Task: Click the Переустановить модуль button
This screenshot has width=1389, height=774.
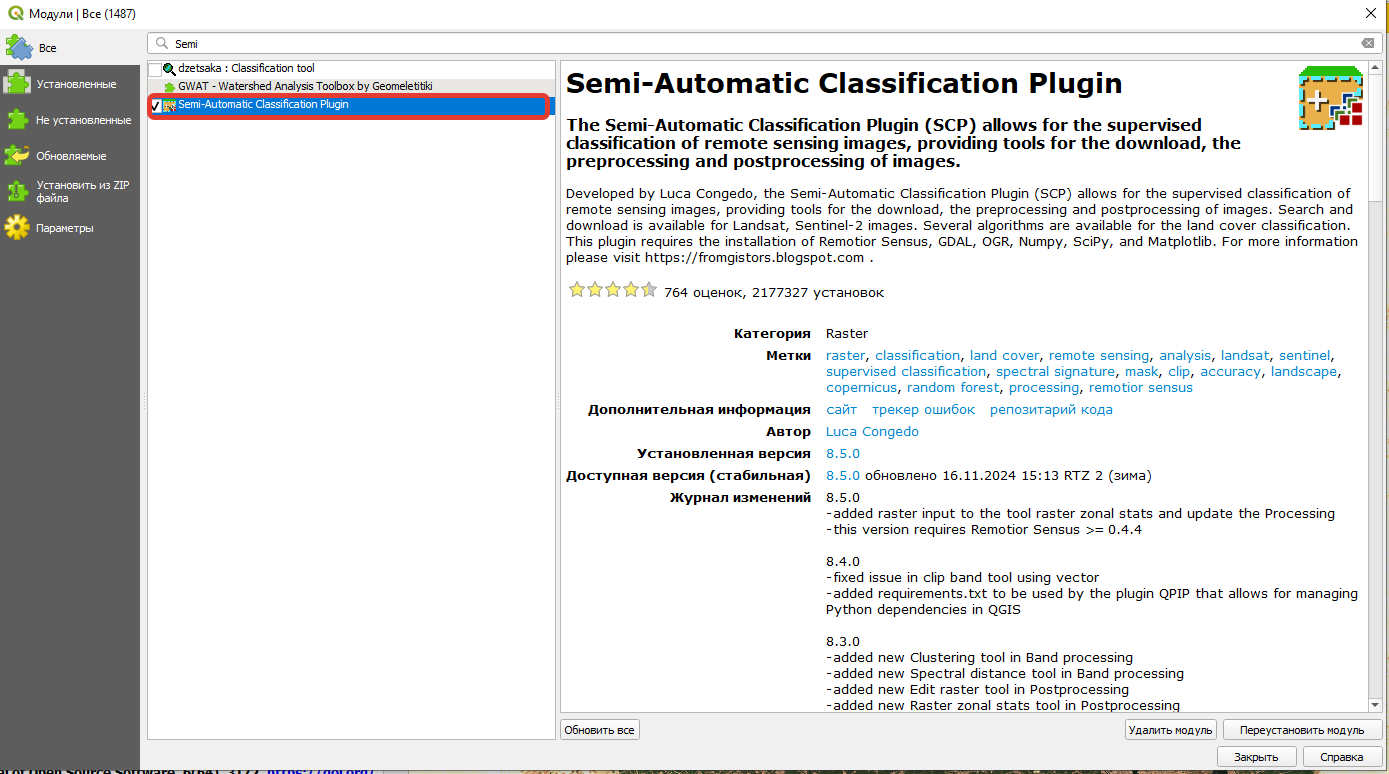Action: pos(1303,730)
